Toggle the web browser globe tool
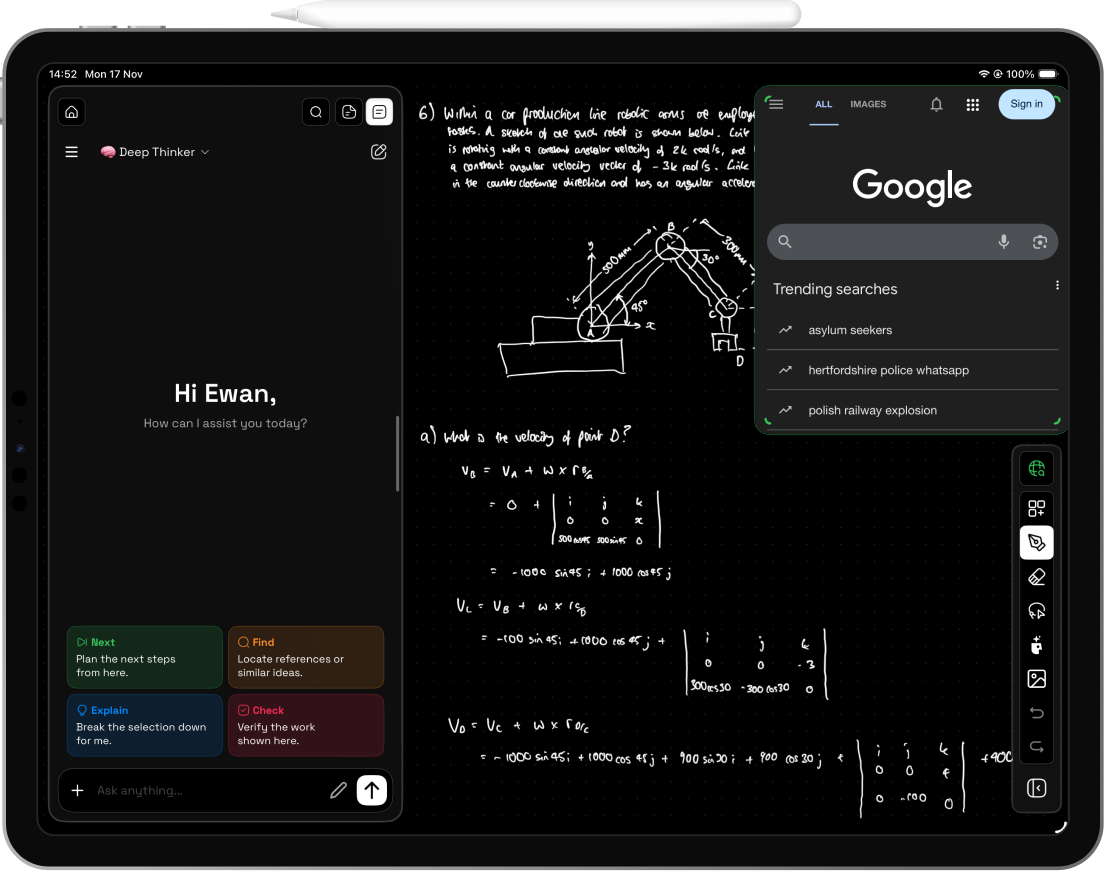This screenshot has width=1104, height=871. [x=1036, y=469]
